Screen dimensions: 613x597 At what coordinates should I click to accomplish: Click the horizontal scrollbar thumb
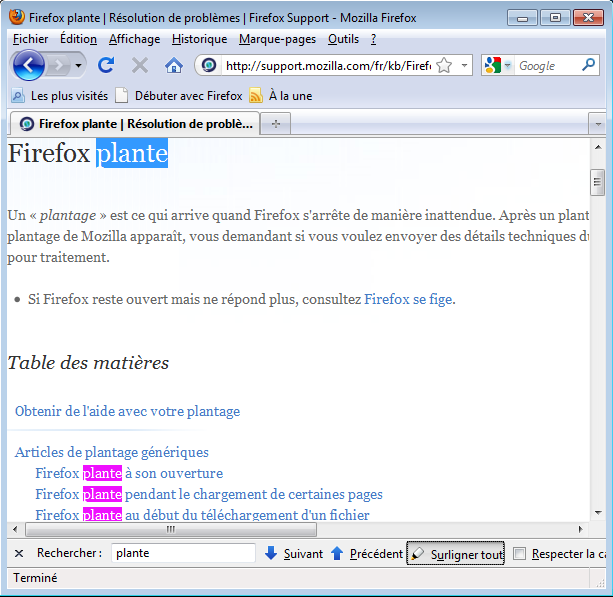pyautogui.click(x=171, y=529)
